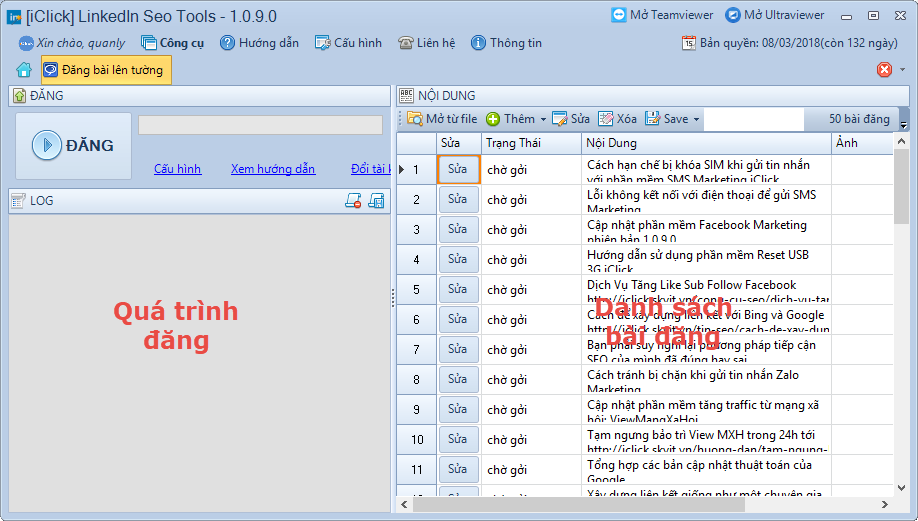Open the Công cụ menu
This screenshot has height=521, width=918.
pyautogui.click(x=173, y=43)
